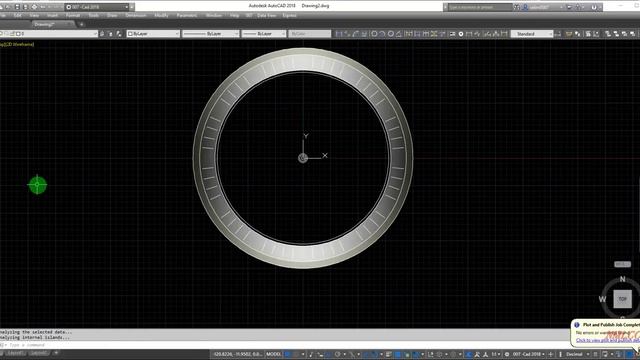640x360 pixels.
Task: Open the Decimal units dropdown
Action: tap(577, 354)
